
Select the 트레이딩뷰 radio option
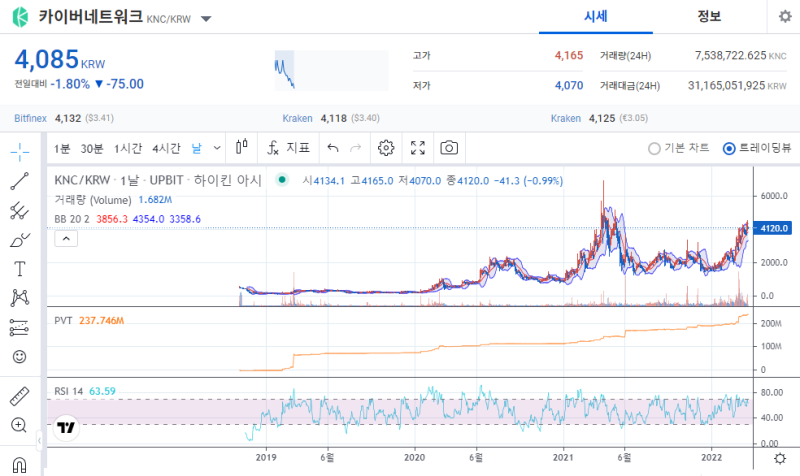[757, 148]
